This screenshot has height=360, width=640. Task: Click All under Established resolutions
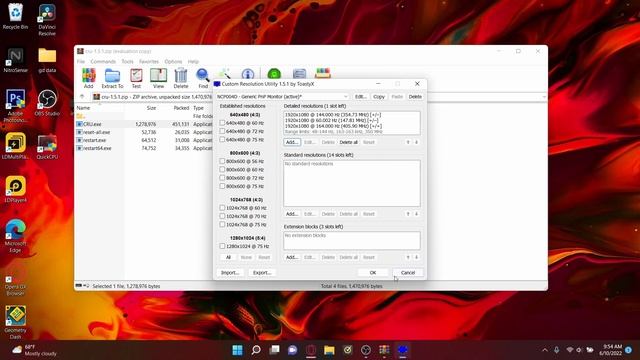point(228,258)
